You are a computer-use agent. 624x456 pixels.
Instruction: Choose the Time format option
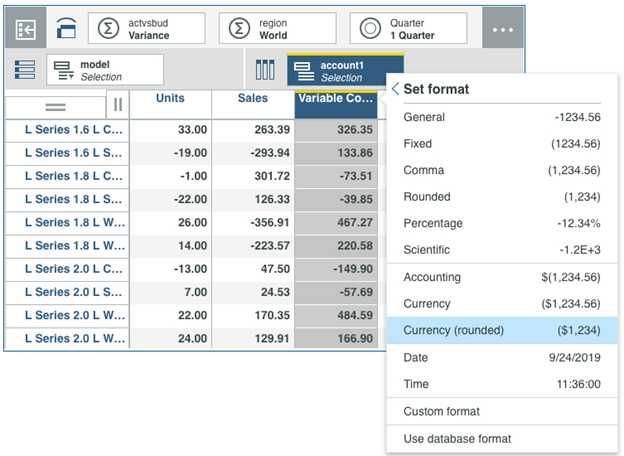[502, 384]
